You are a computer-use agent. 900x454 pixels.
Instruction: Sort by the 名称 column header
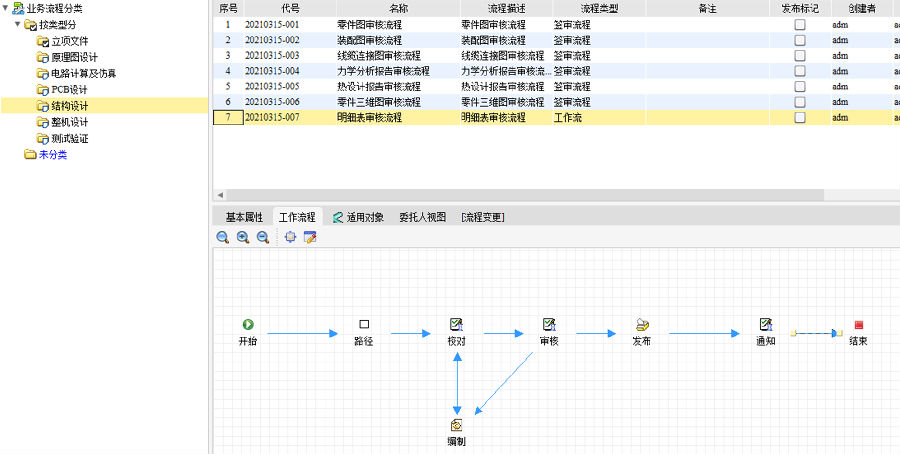398,9
